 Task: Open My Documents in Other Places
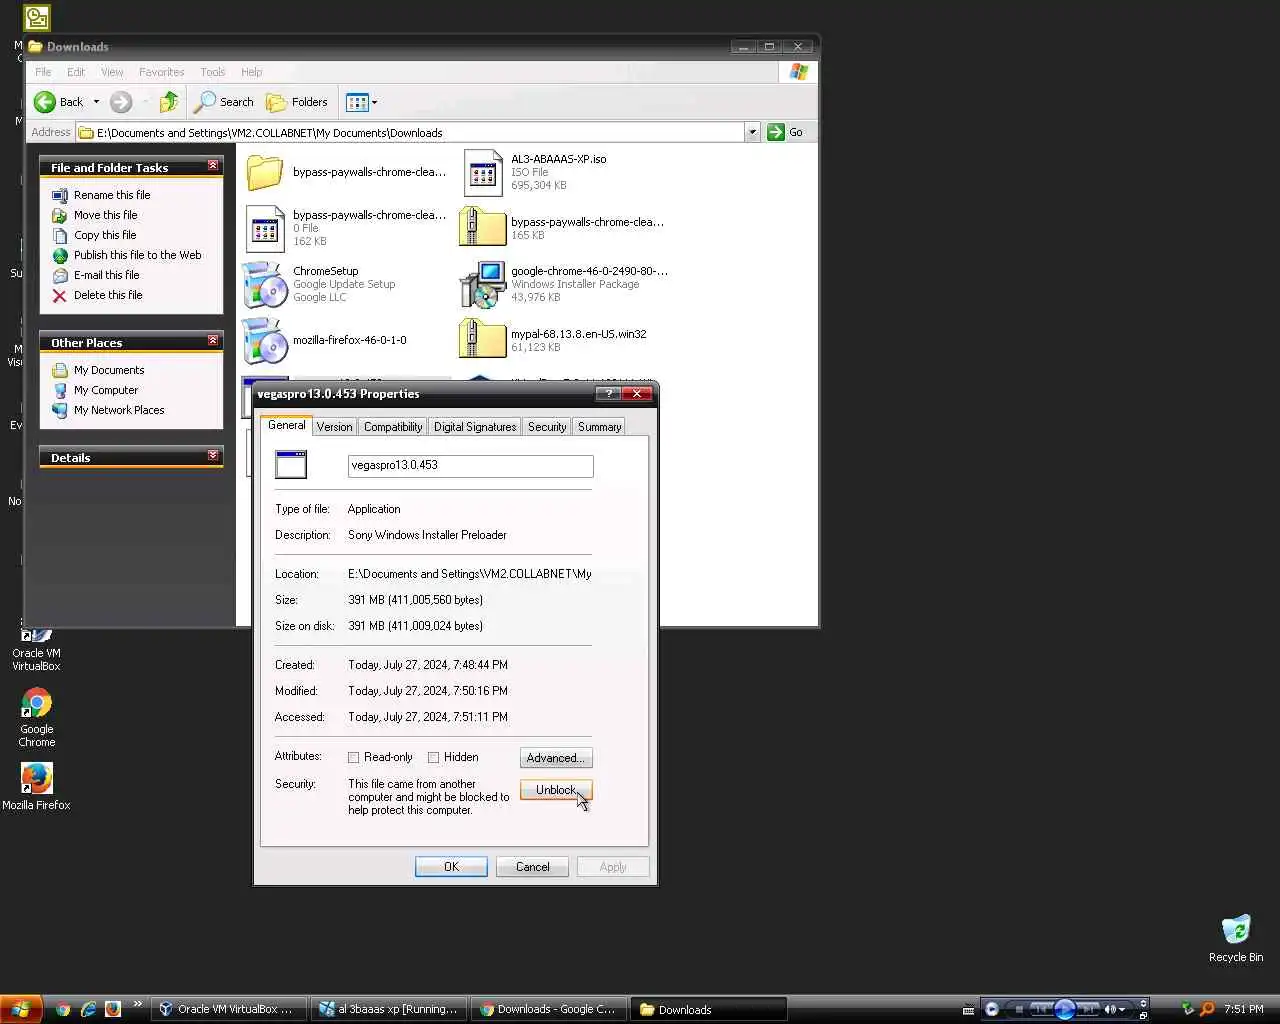click(x=109, y=370)
